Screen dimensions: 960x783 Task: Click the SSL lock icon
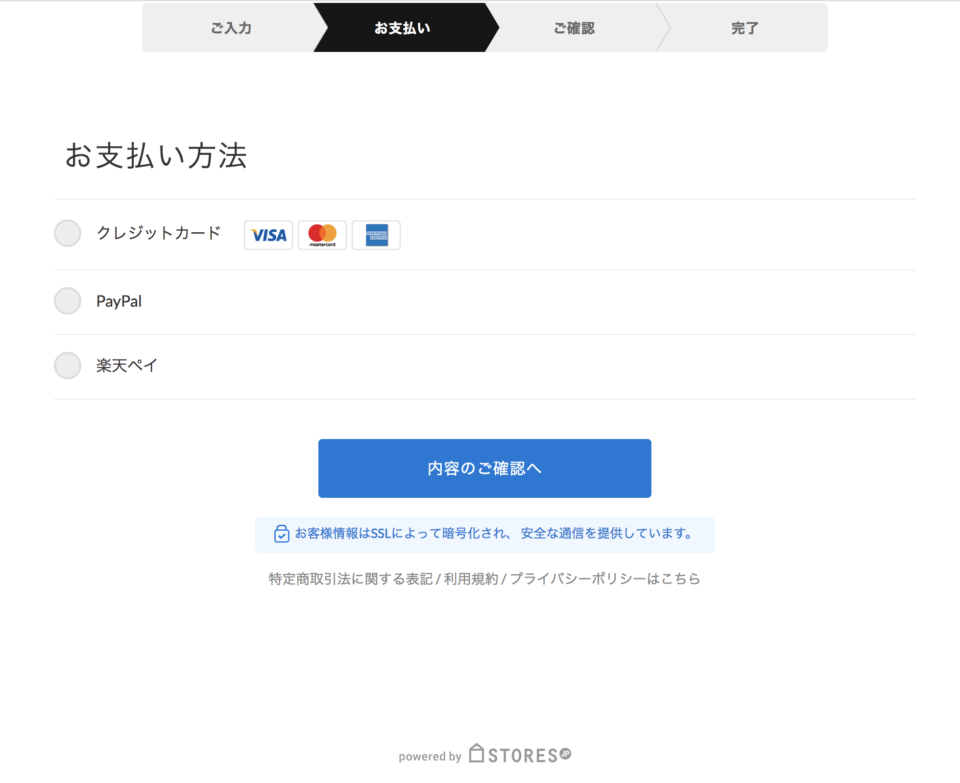coord(281,534)
